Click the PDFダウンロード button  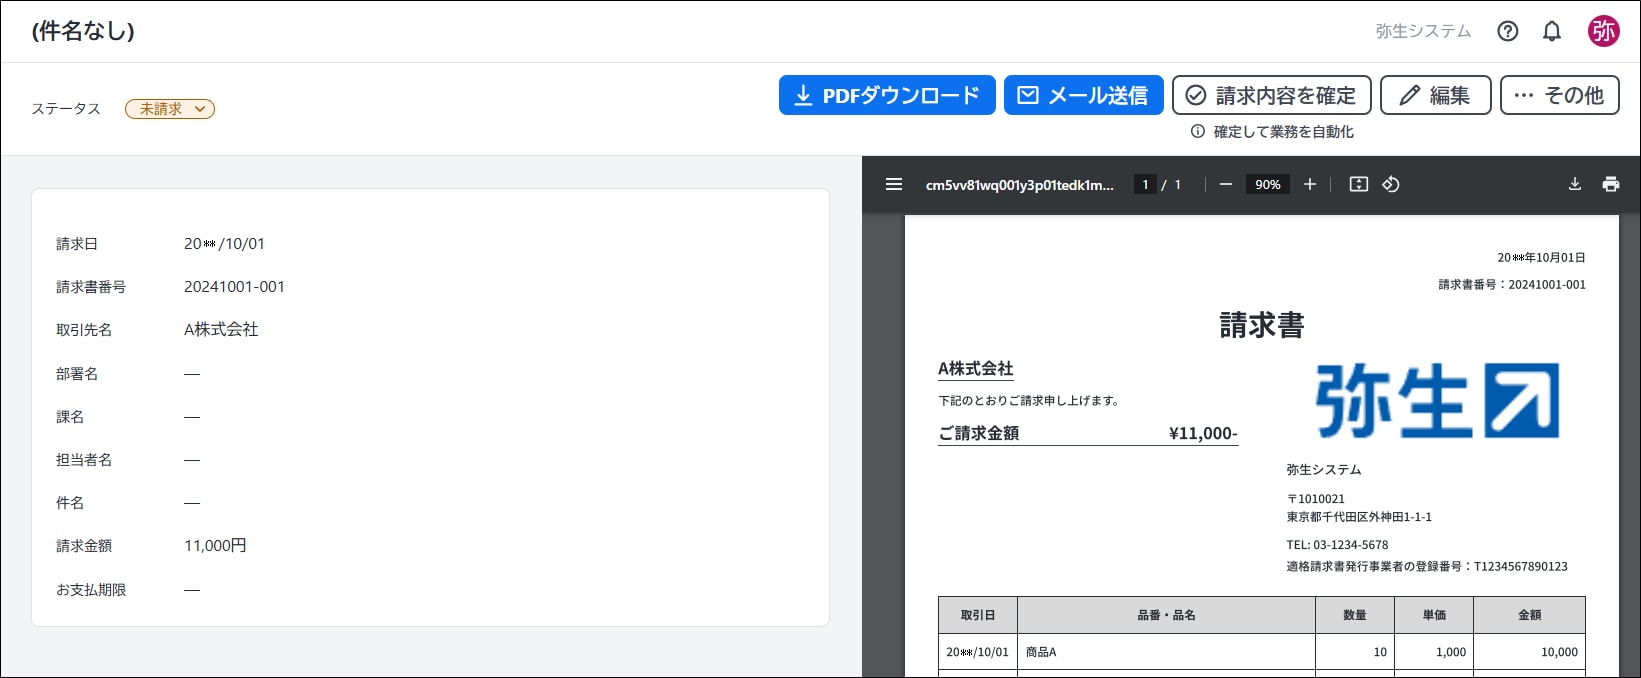(887, 95)
